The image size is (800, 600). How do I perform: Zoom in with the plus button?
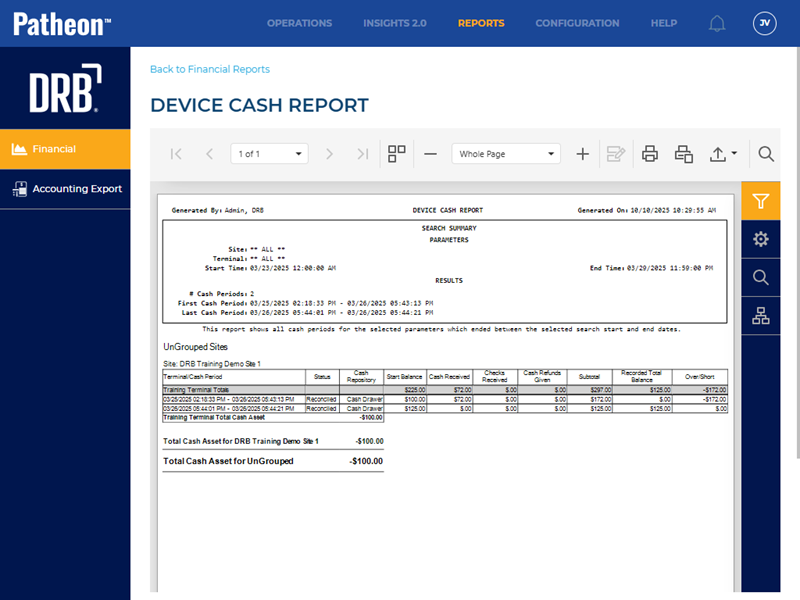[x=583, y=154]
